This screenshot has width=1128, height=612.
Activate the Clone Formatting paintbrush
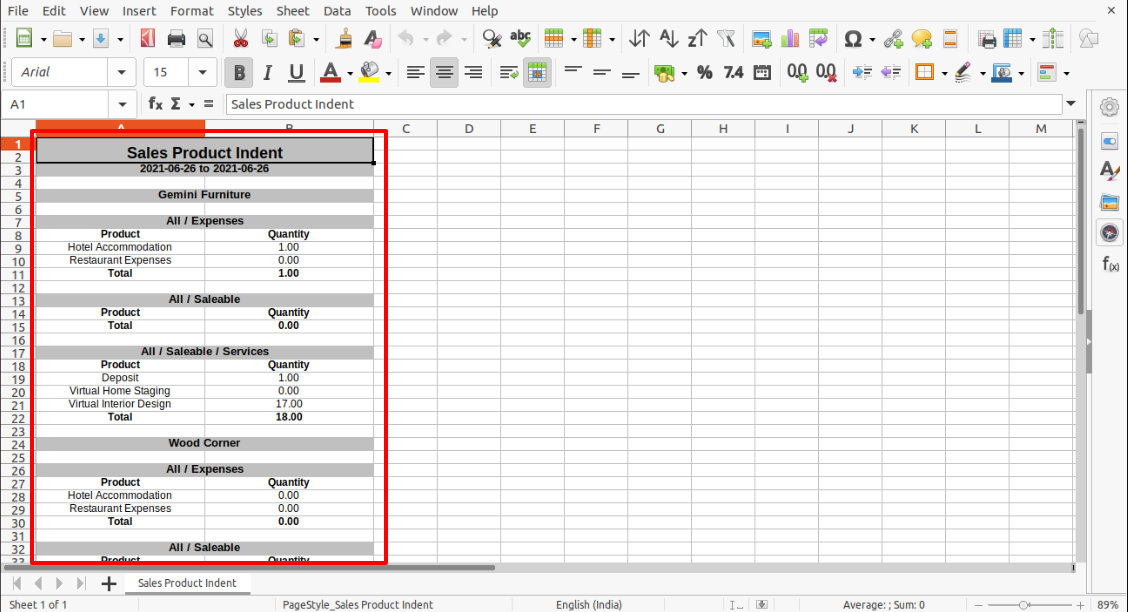pos(344,38)
